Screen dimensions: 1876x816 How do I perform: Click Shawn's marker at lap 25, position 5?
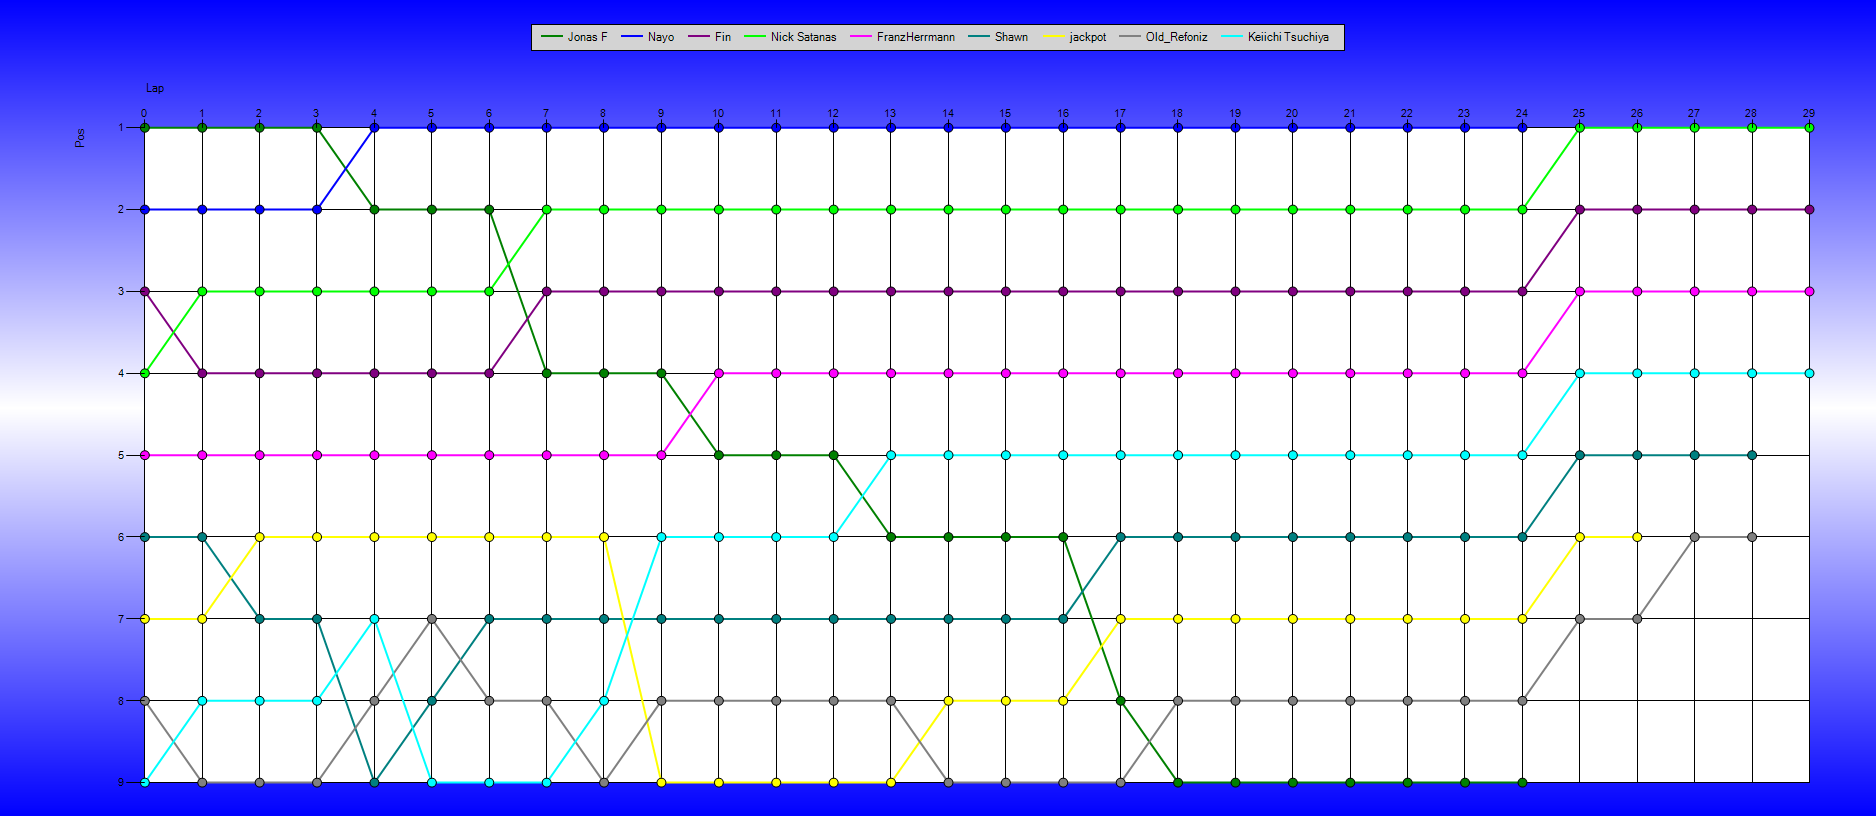(x=1579, y=455)
